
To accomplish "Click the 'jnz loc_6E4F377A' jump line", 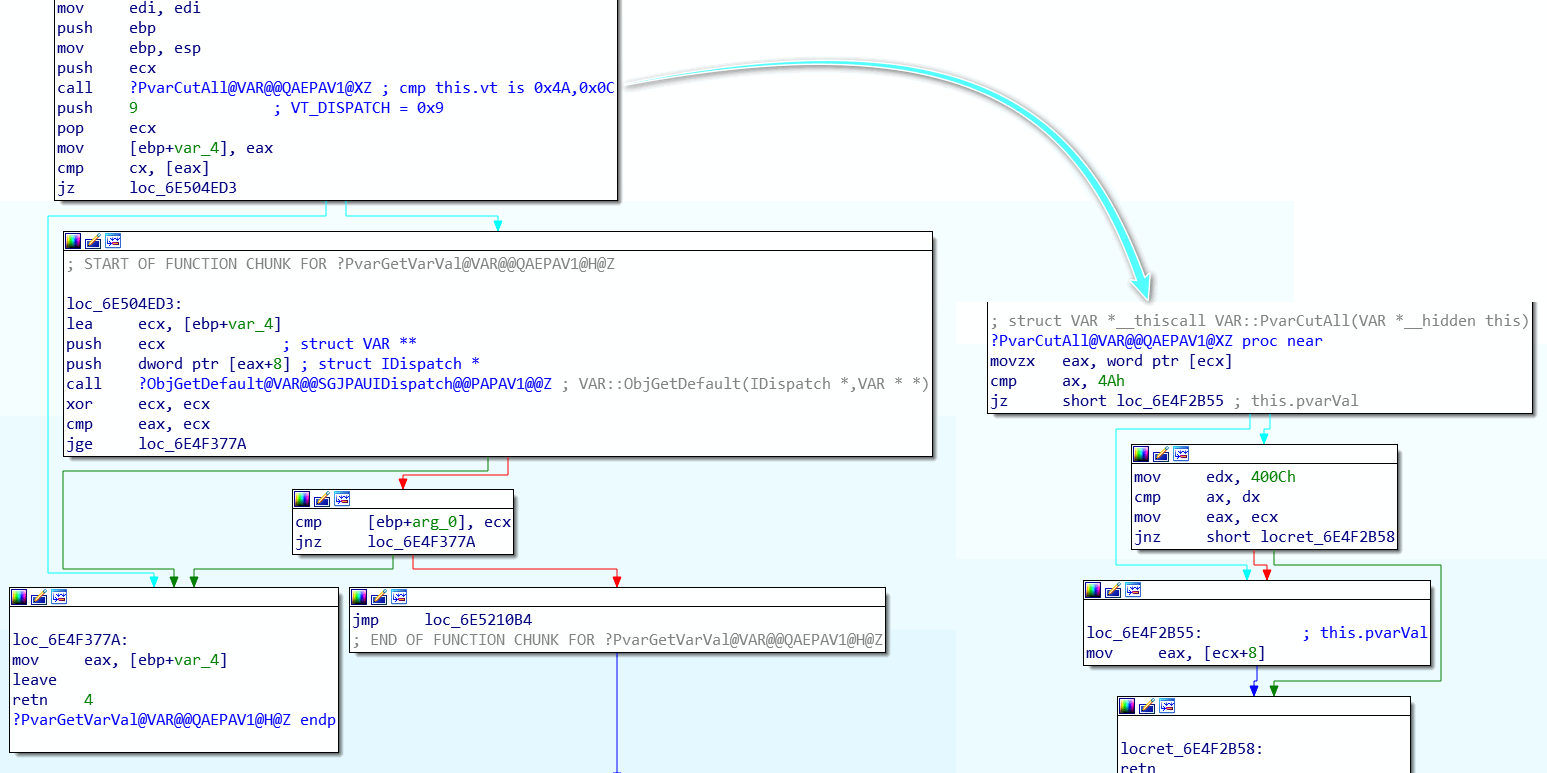I will [385, 542].
